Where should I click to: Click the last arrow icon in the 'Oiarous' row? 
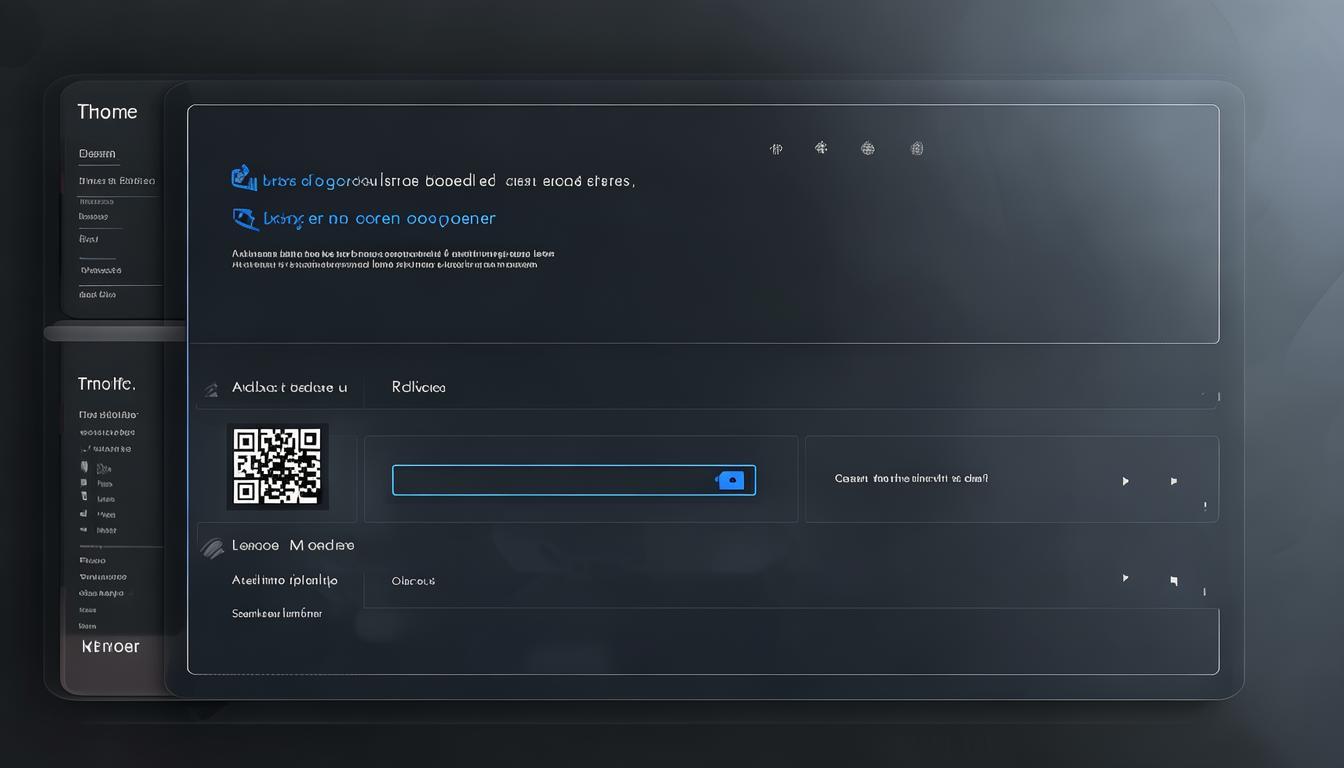tap(1173, 580)
